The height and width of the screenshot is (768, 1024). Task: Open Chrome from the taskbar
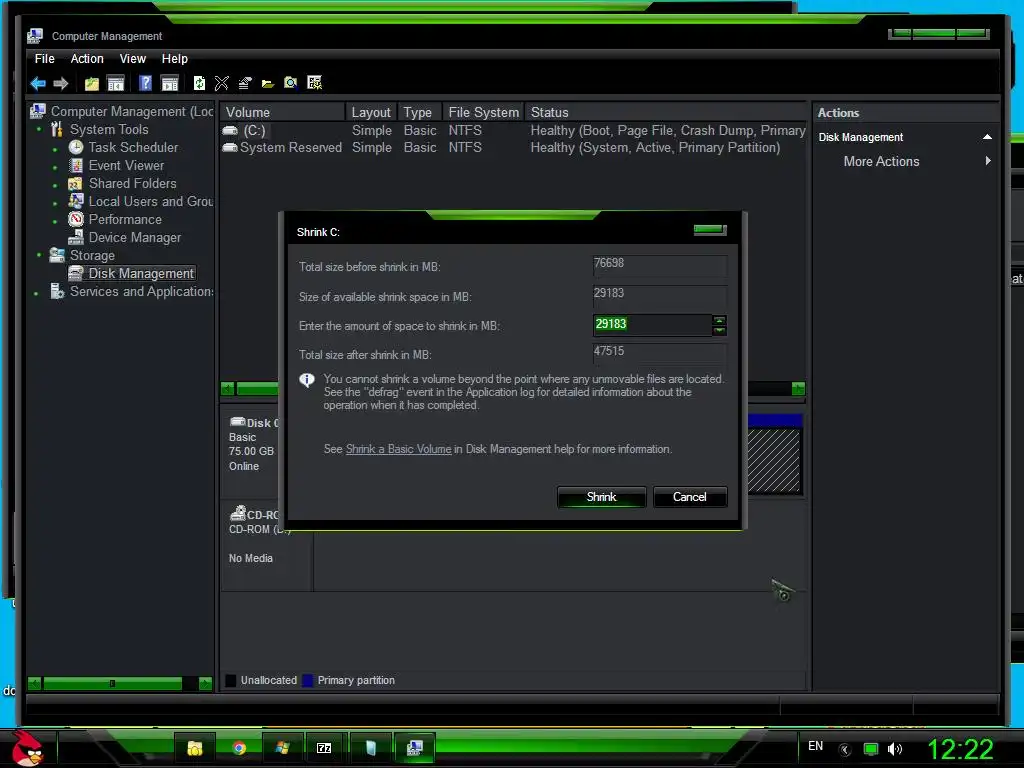point(239,748)
